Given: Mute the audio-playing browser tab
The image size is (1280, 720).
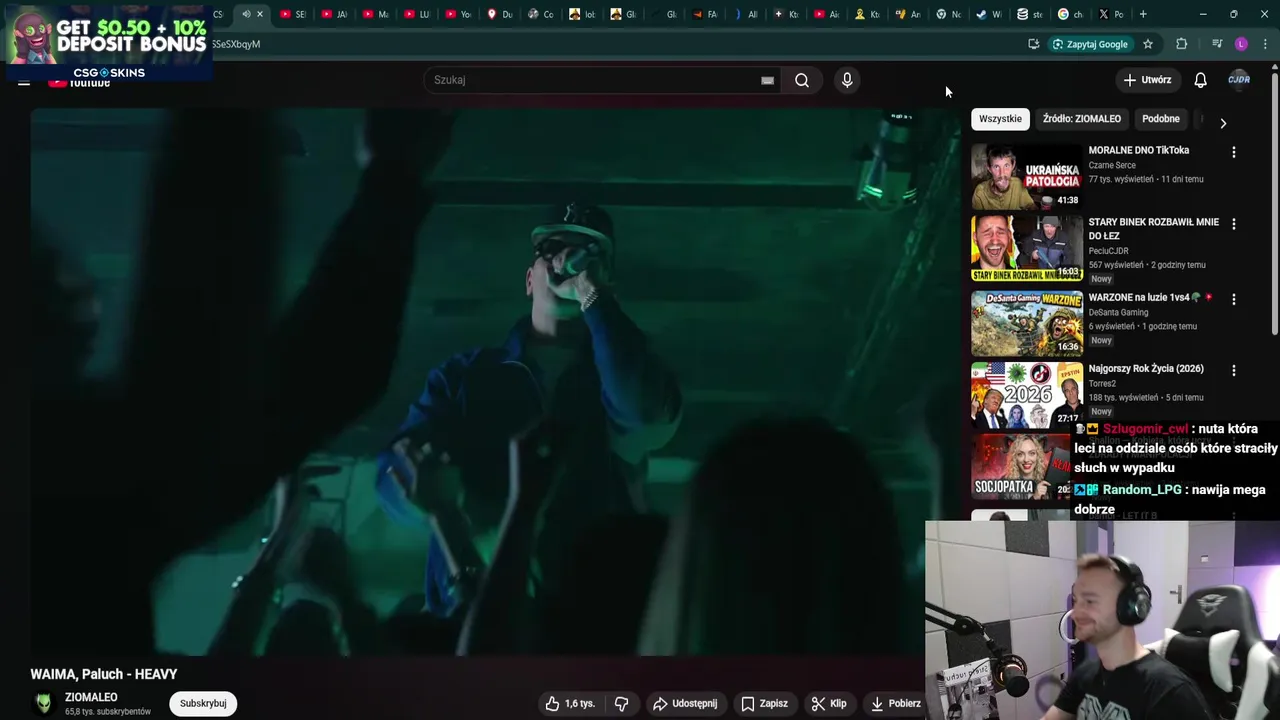Looking at the screenshot, I should tap(245, 14).
